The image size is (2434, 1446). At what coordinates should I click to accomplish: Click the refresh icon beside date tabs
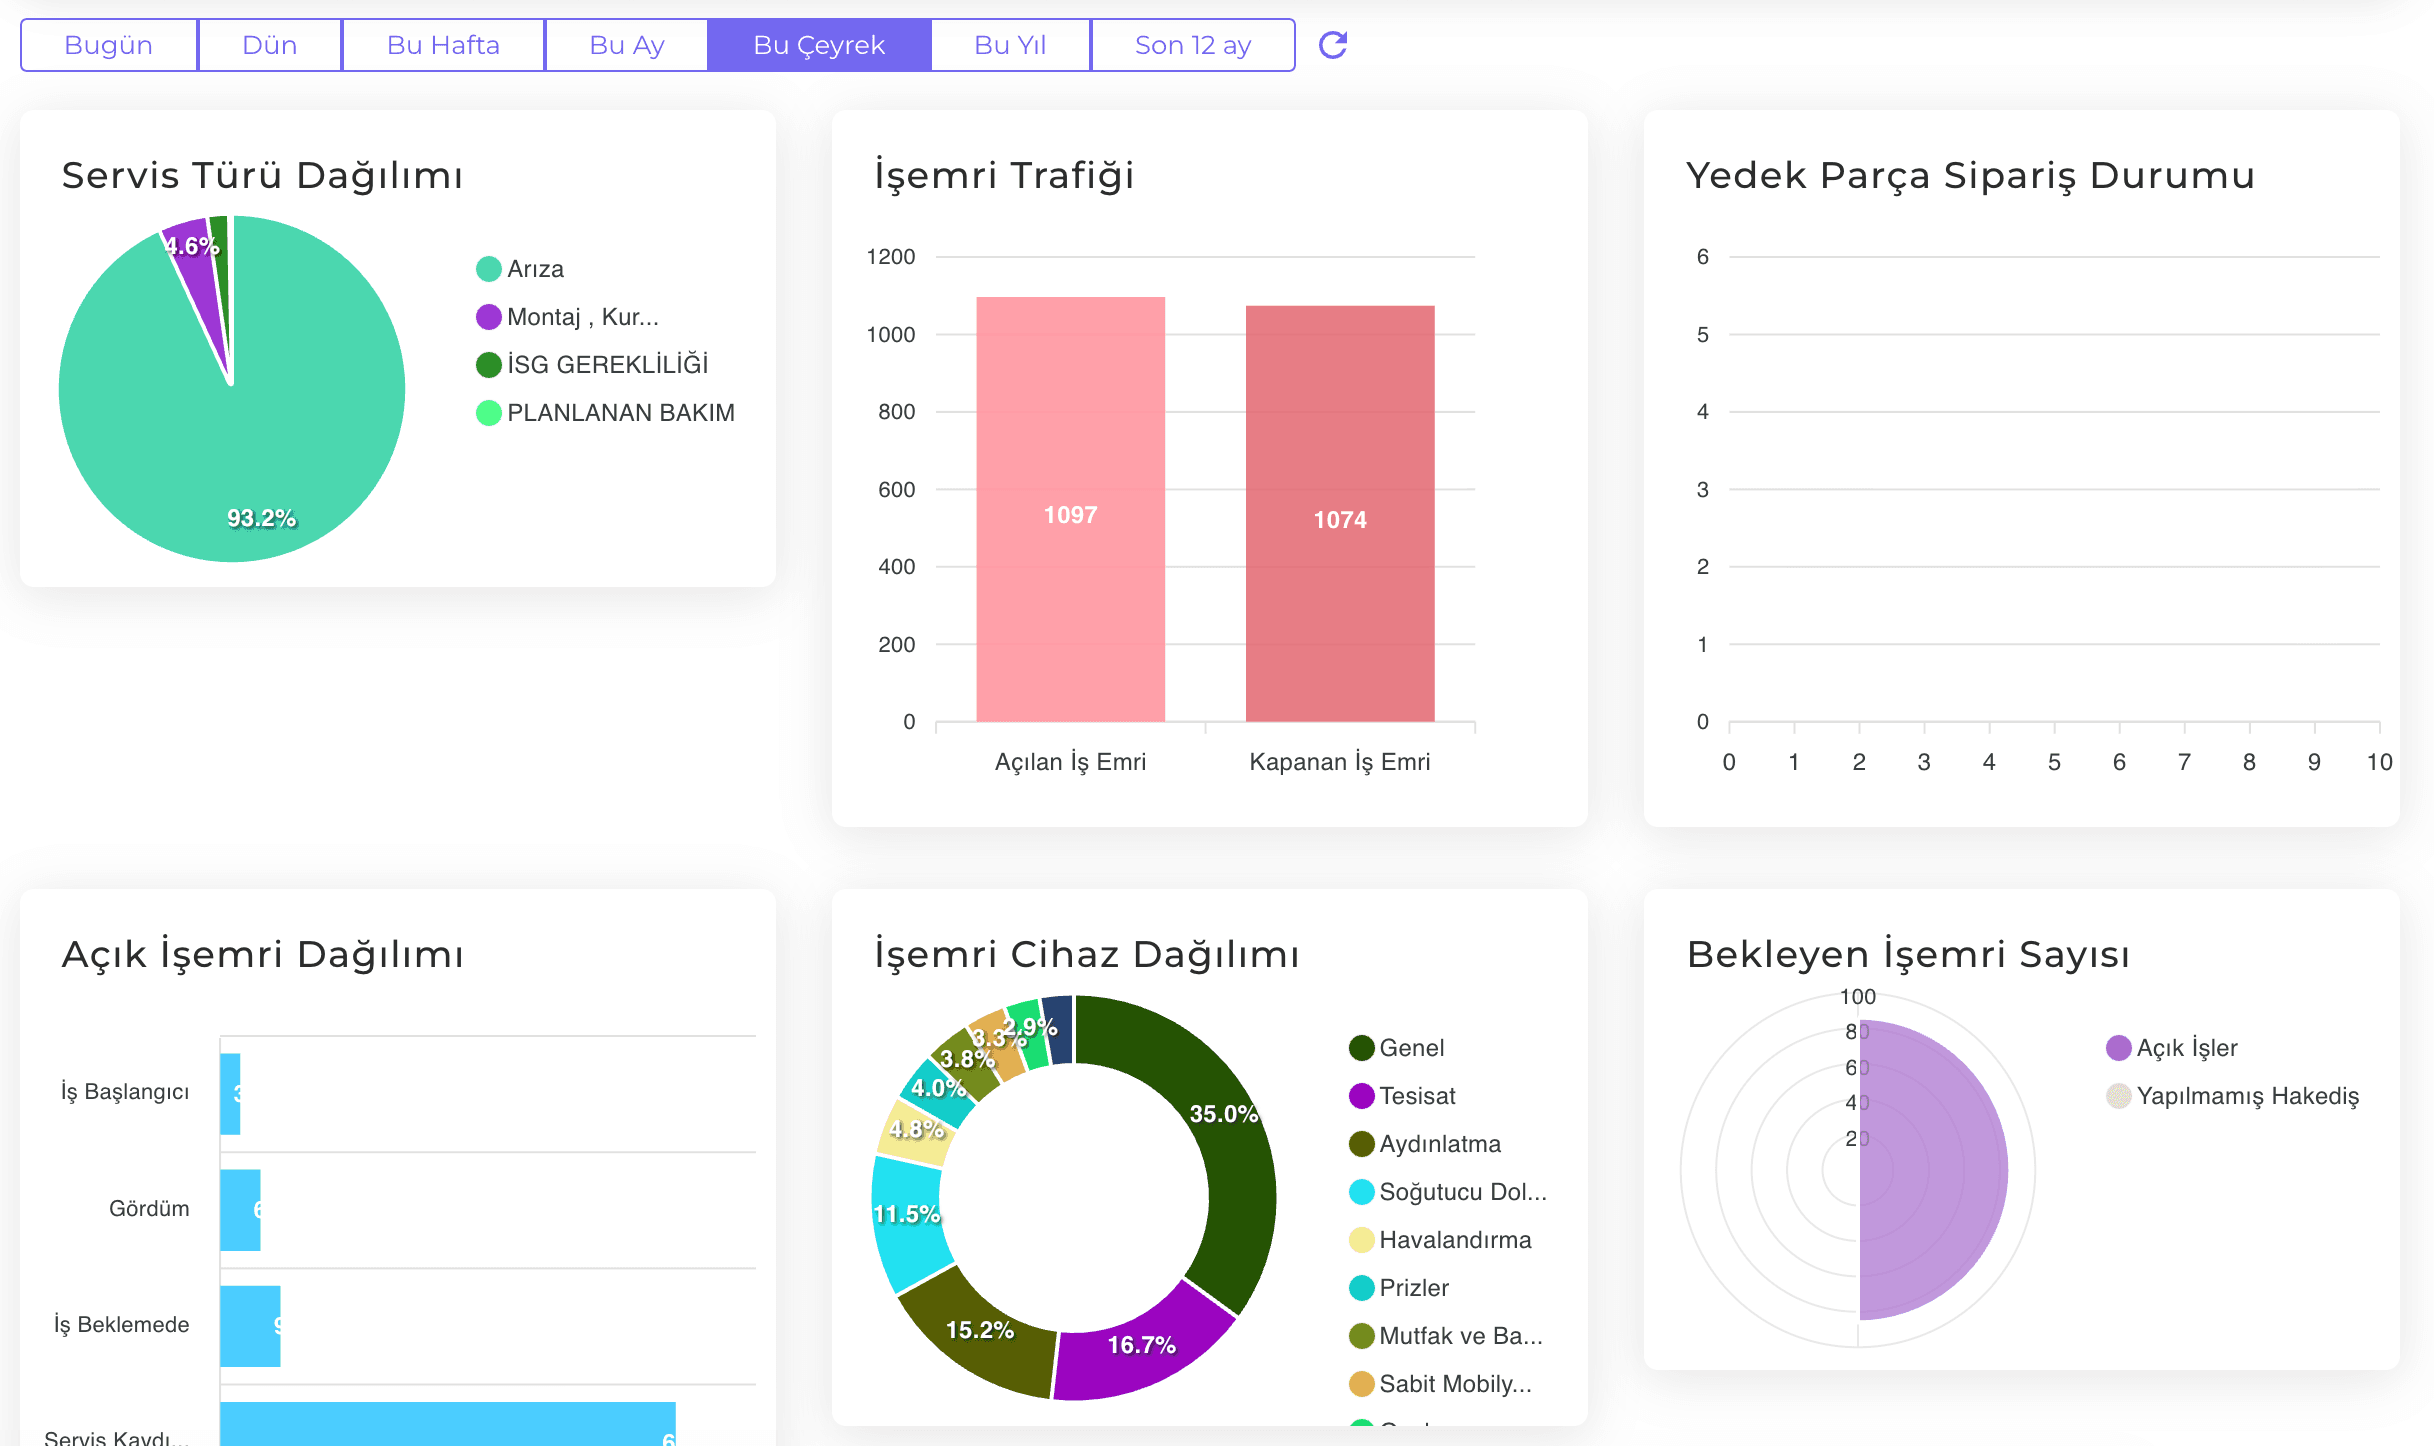click(1333, 45)
